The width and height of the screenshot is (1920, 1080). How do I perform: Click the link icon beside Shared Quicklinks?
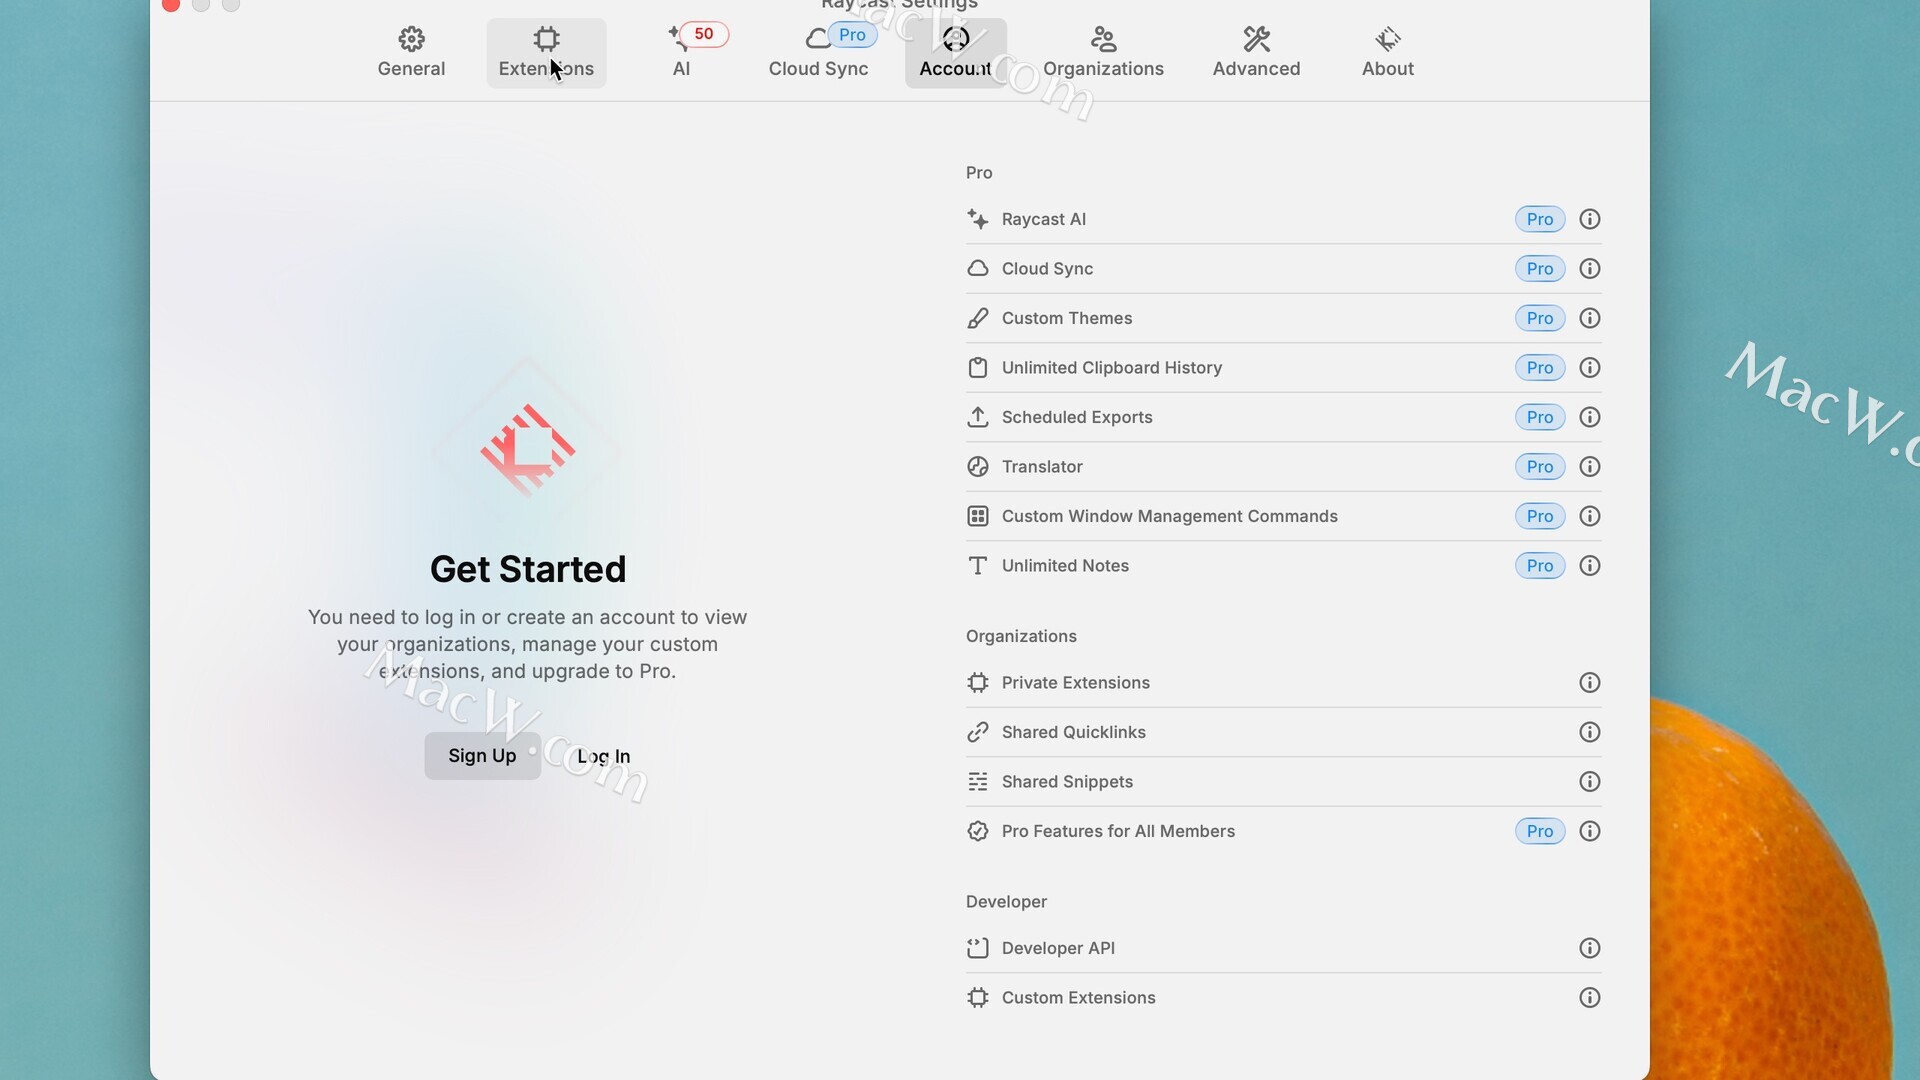pos(978,732)
